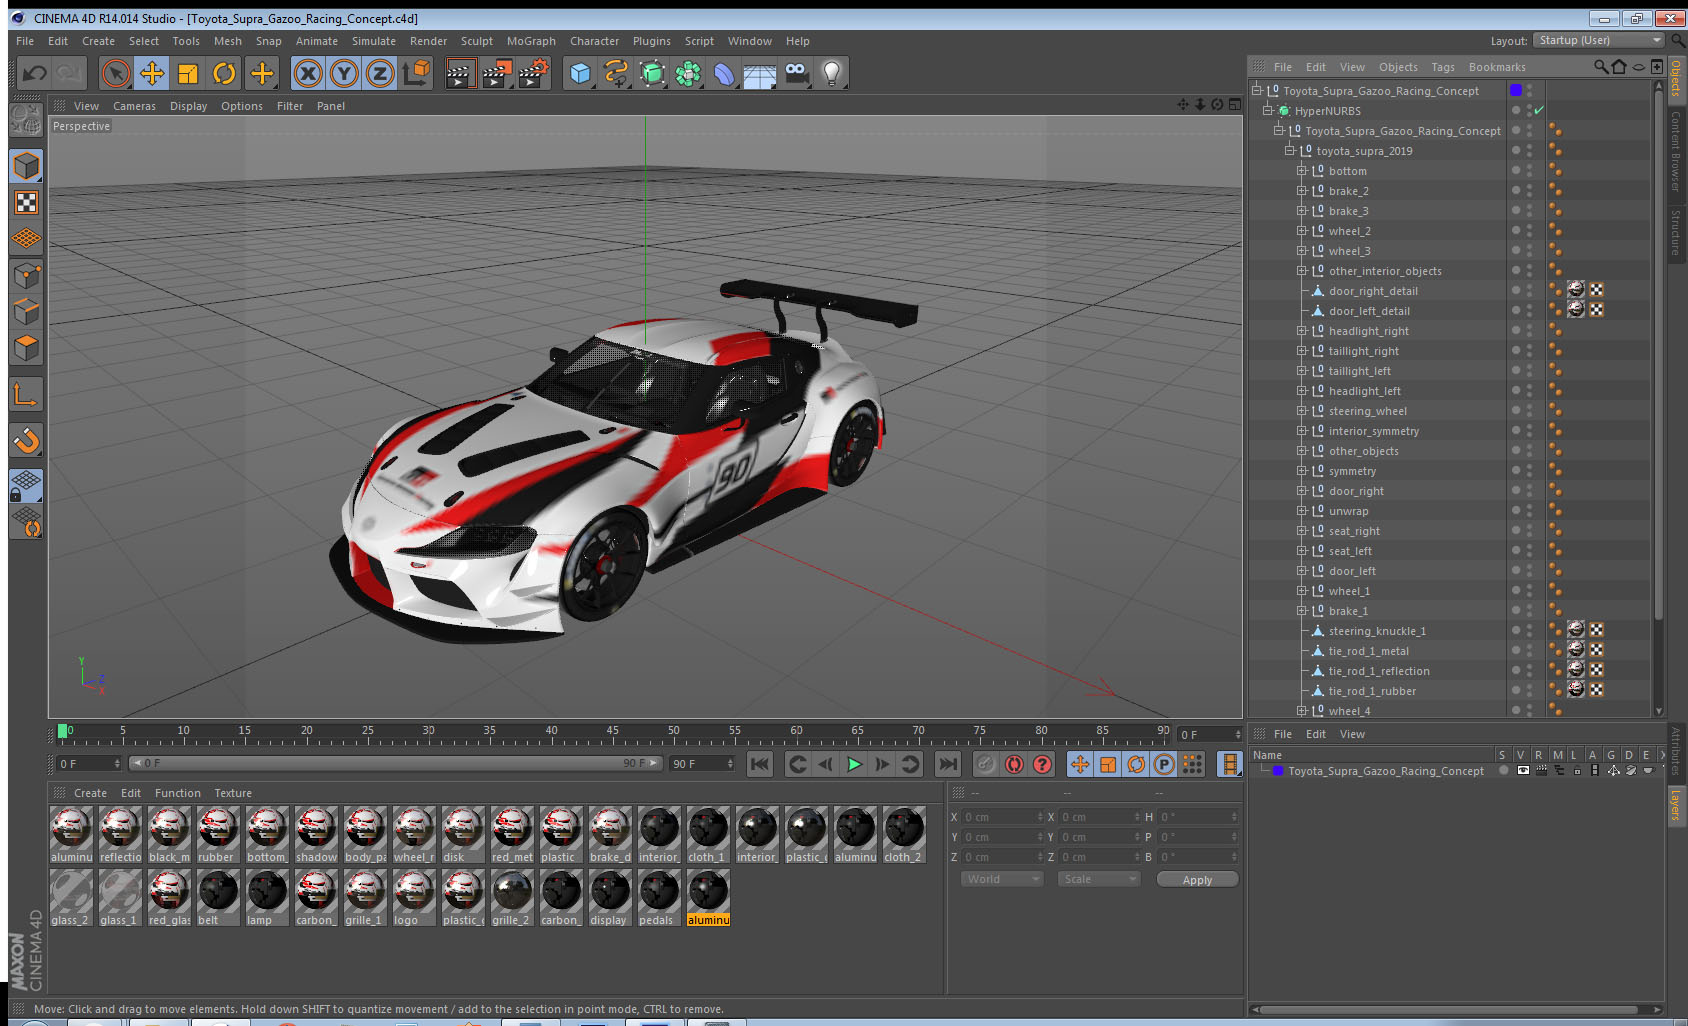The width and height of the screenshot is (1688, 1026).
Task: Collapse the HyperNURBS object
Action: [x=1267, y=111]
